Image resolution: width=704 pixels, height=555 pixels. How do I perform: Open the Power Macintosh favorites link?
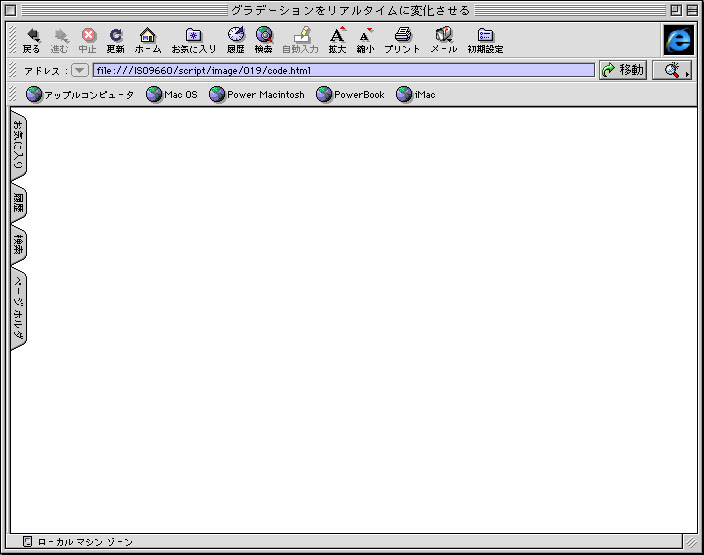257,95
